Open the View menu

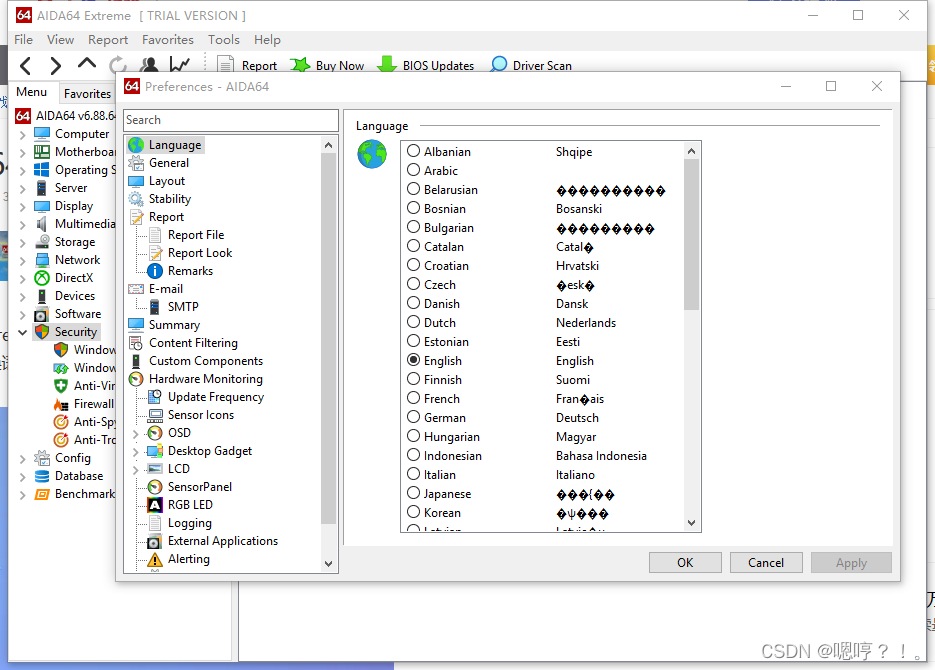coord(60,39)
